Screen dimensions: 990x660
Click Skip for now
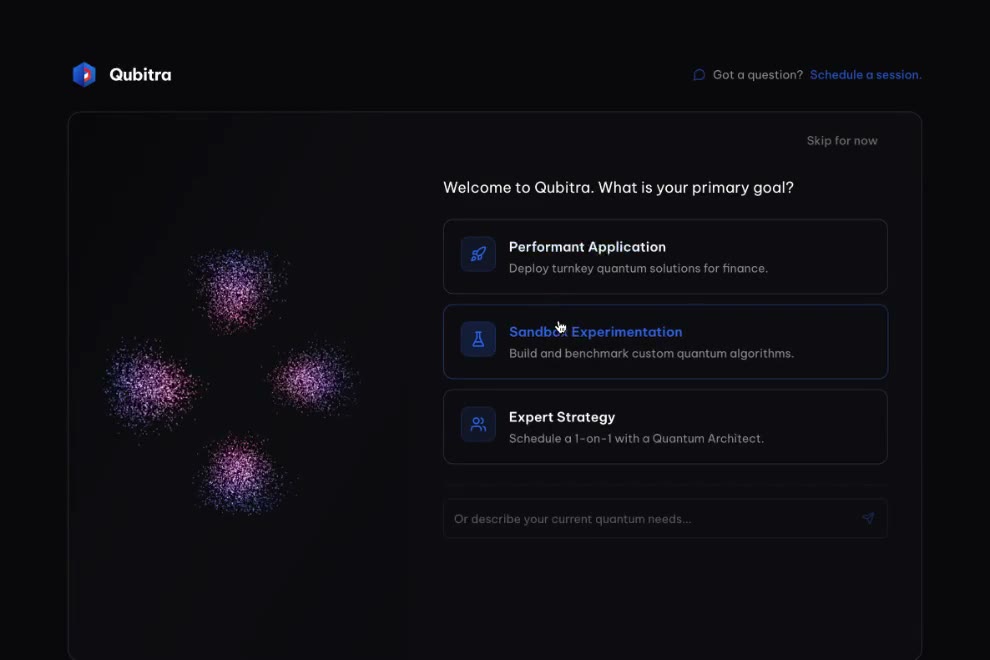pos(842,141)
